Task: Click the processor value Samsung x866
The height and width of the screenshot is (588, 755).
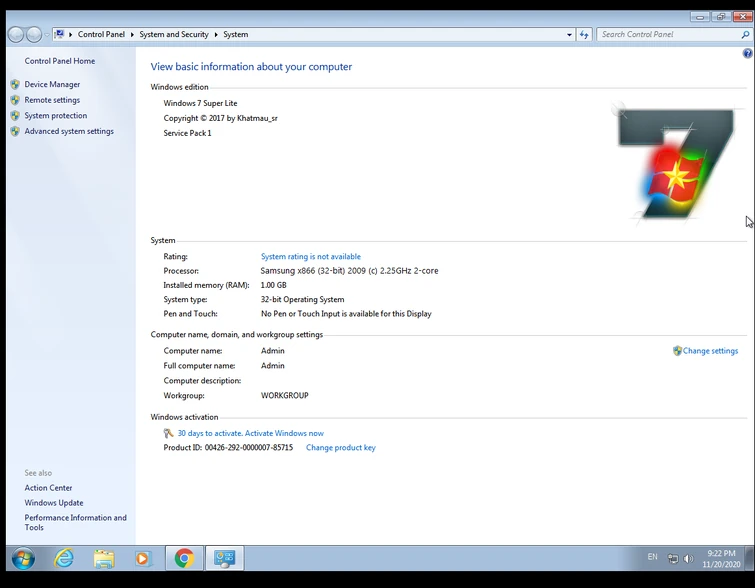Action: click(349, 271)
